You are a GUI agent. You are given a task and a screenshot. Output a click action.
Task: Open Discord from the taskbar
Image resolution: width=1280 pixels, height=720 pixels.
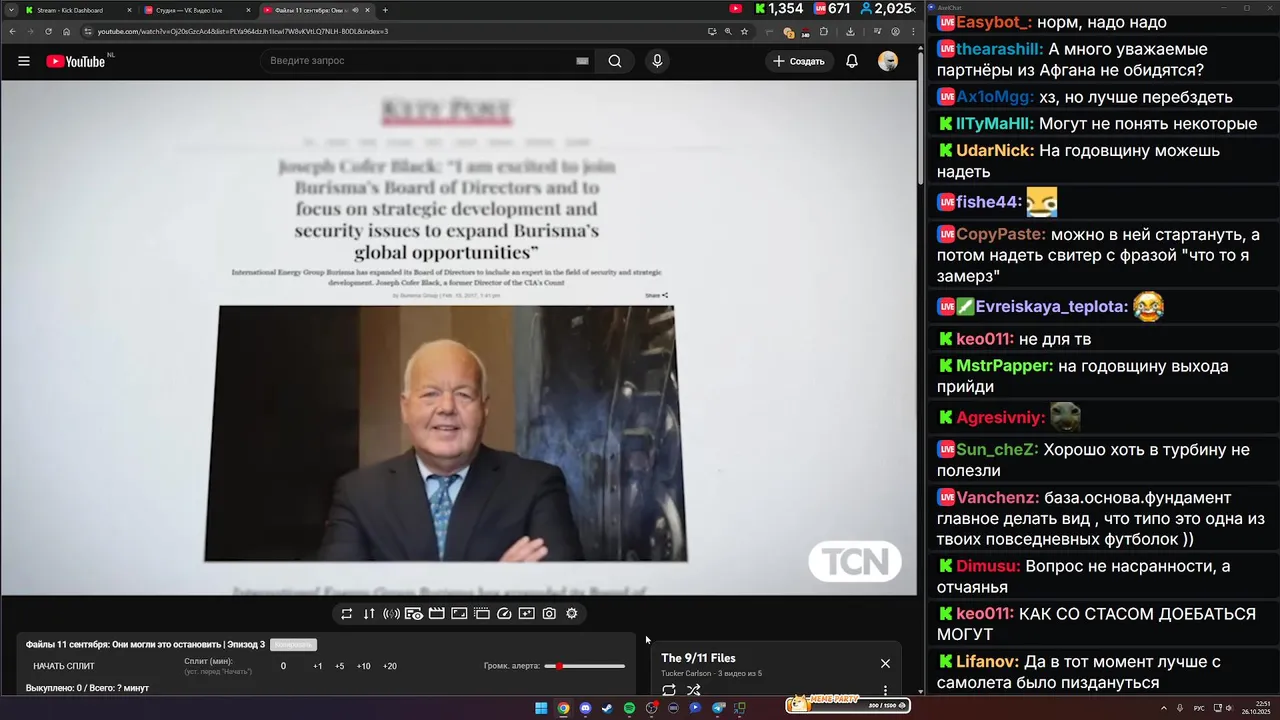tap(585, 708)
